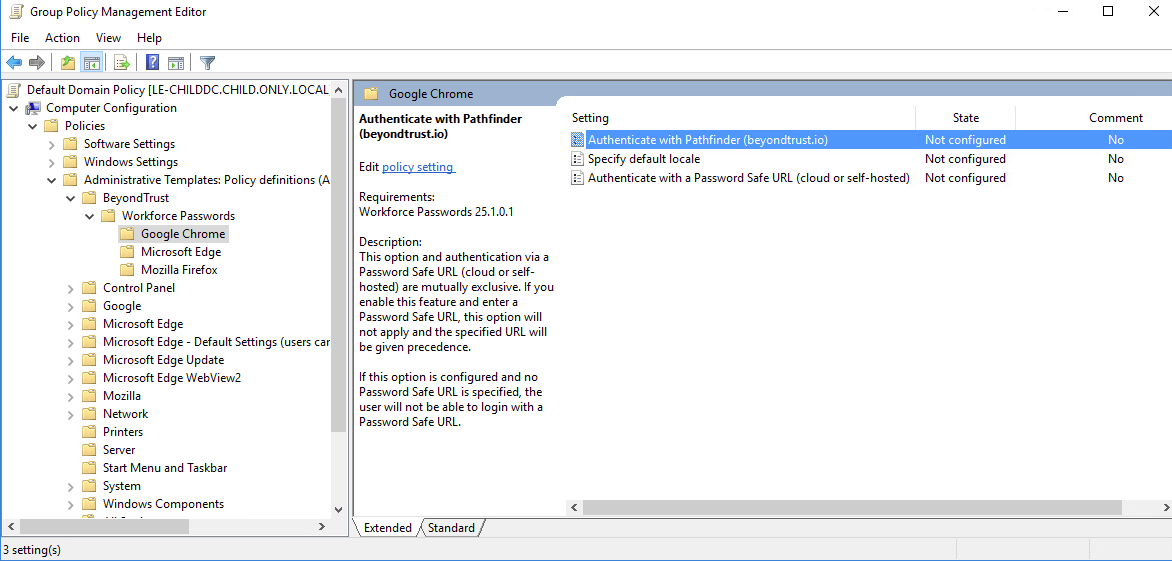Collapse the Administrative Templates node
1172x561 pixels.
pos(52,180)
